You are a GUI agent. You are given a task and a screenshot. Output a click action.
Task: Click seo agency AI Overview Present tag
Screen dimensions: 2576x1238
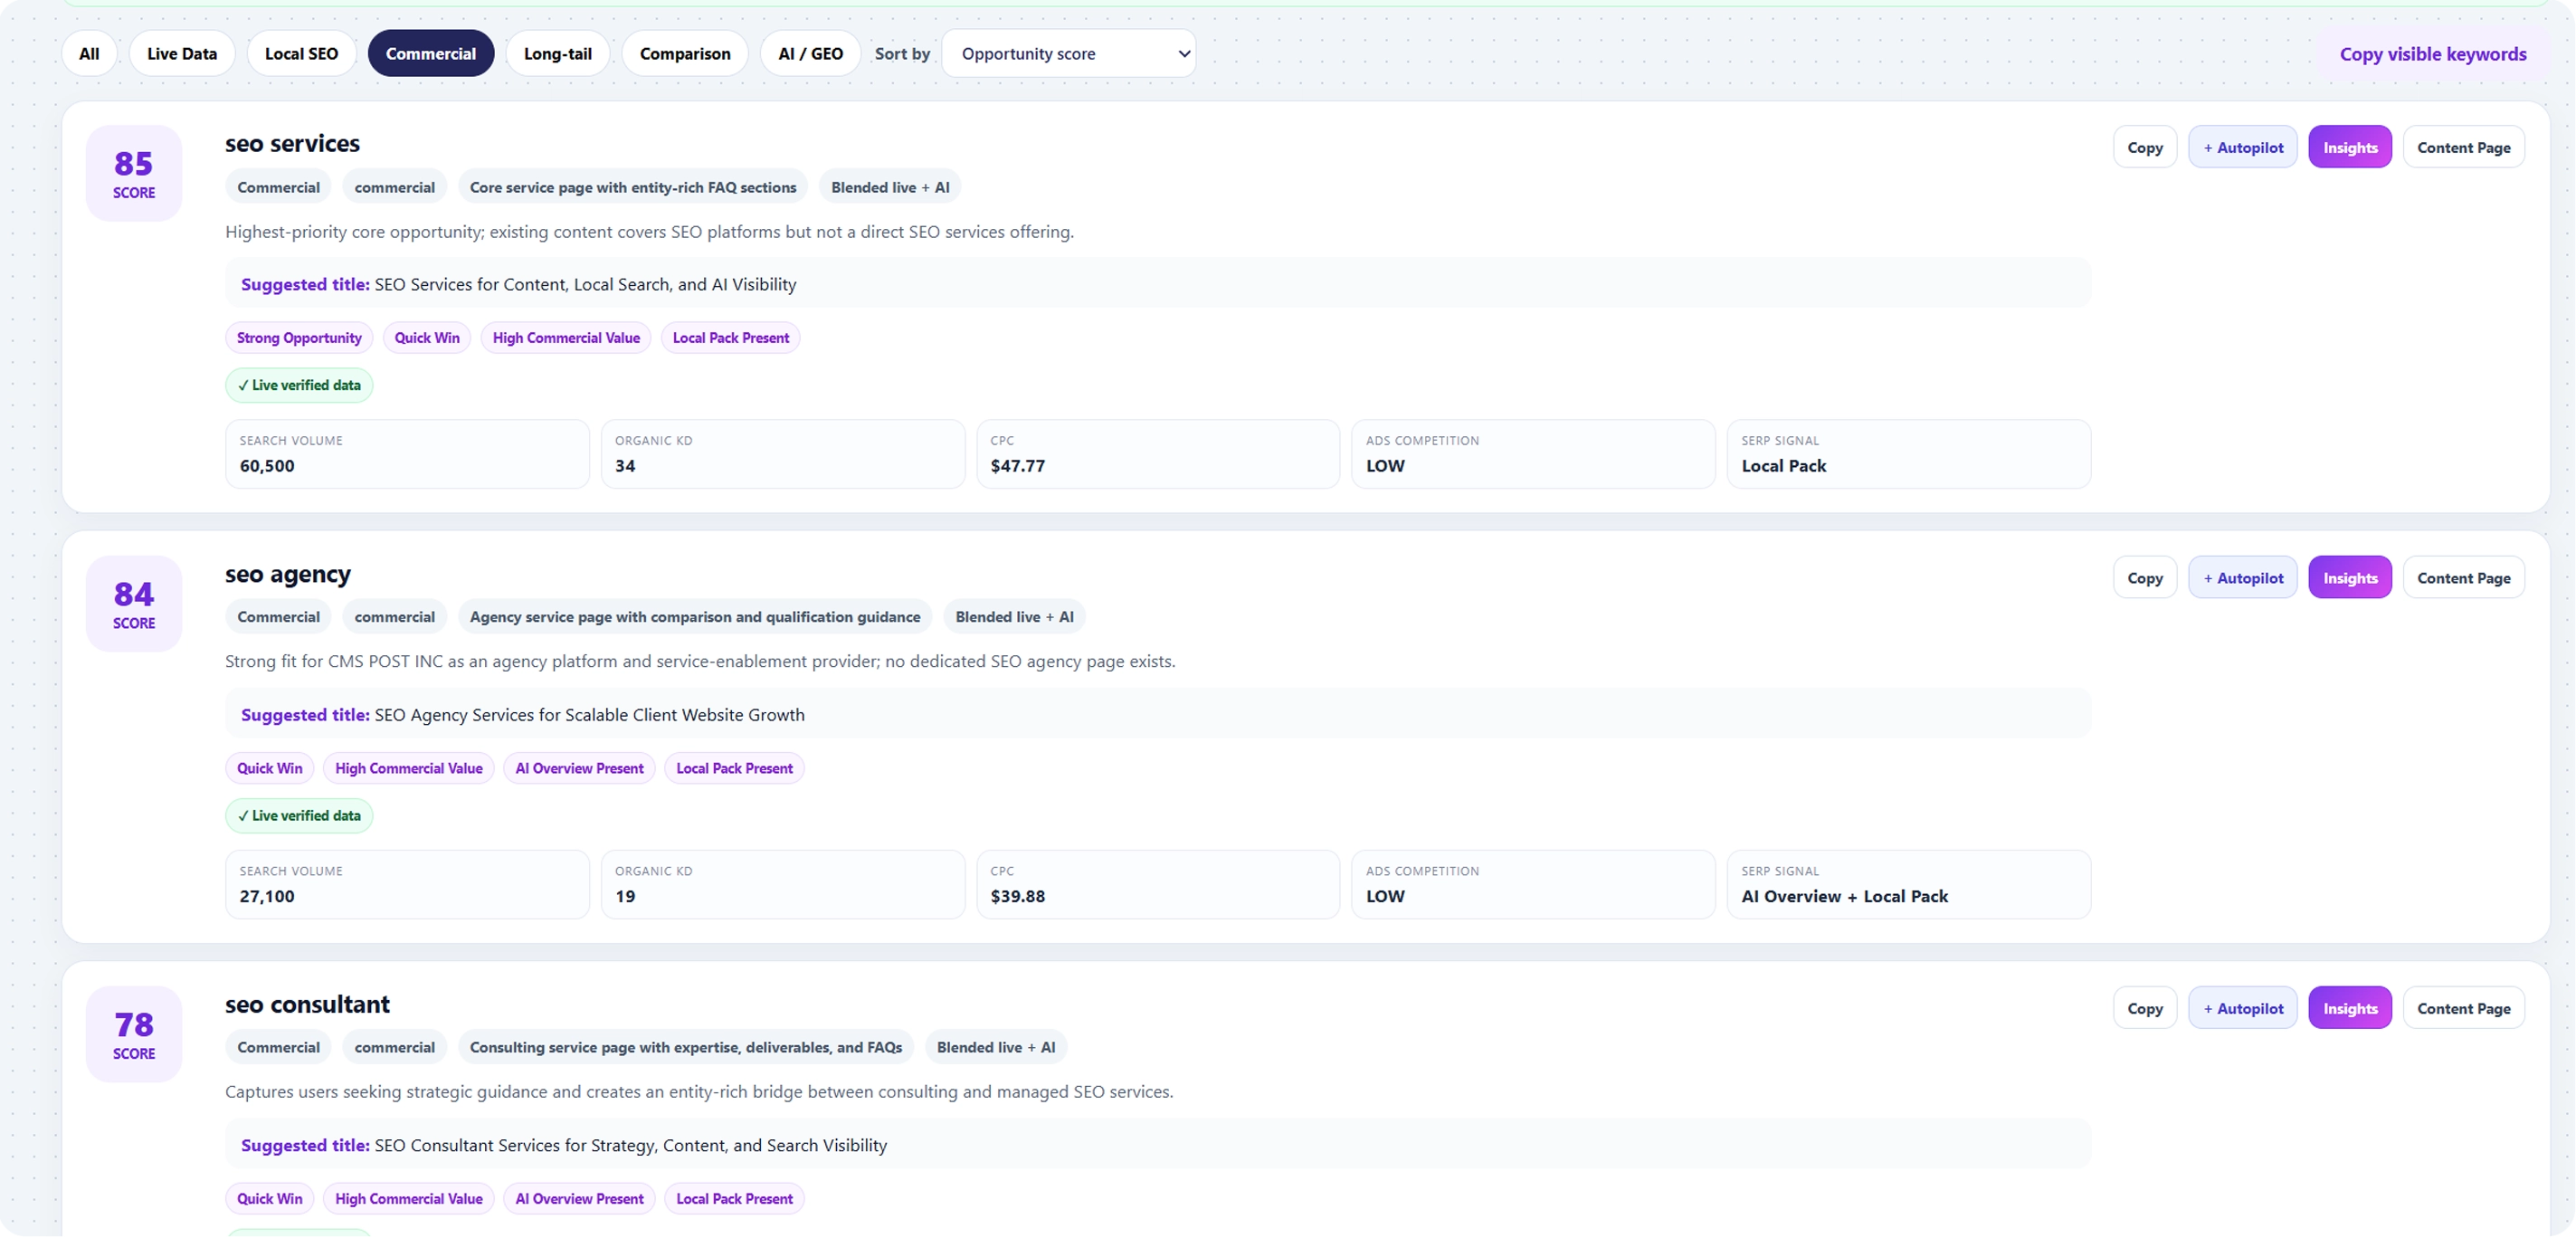[x=579, y=769]
